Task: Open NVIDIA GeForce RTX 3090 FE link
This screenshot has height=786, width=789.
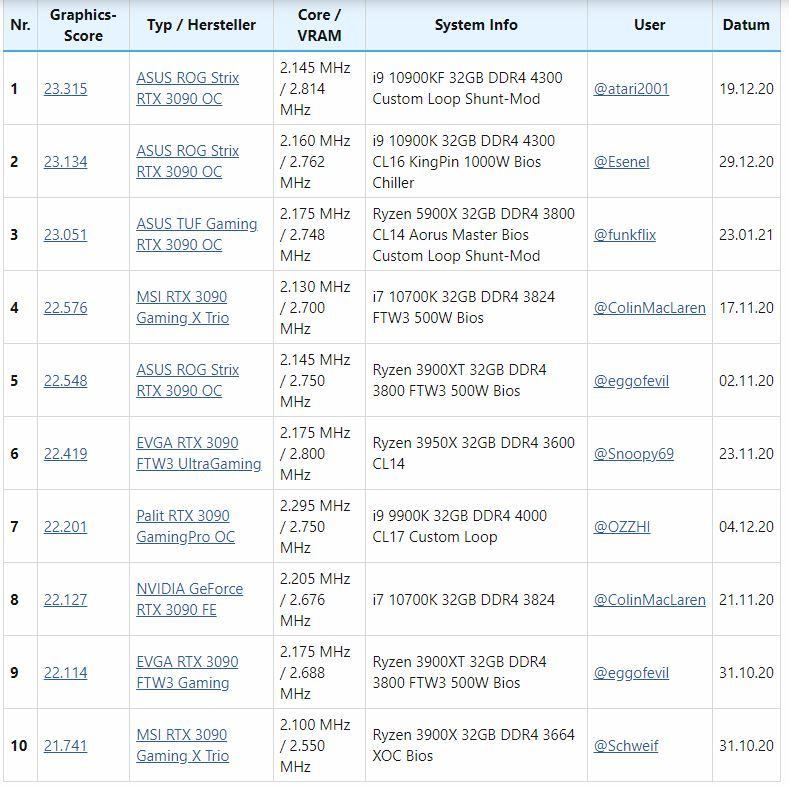Action: [x=190, y=599]
